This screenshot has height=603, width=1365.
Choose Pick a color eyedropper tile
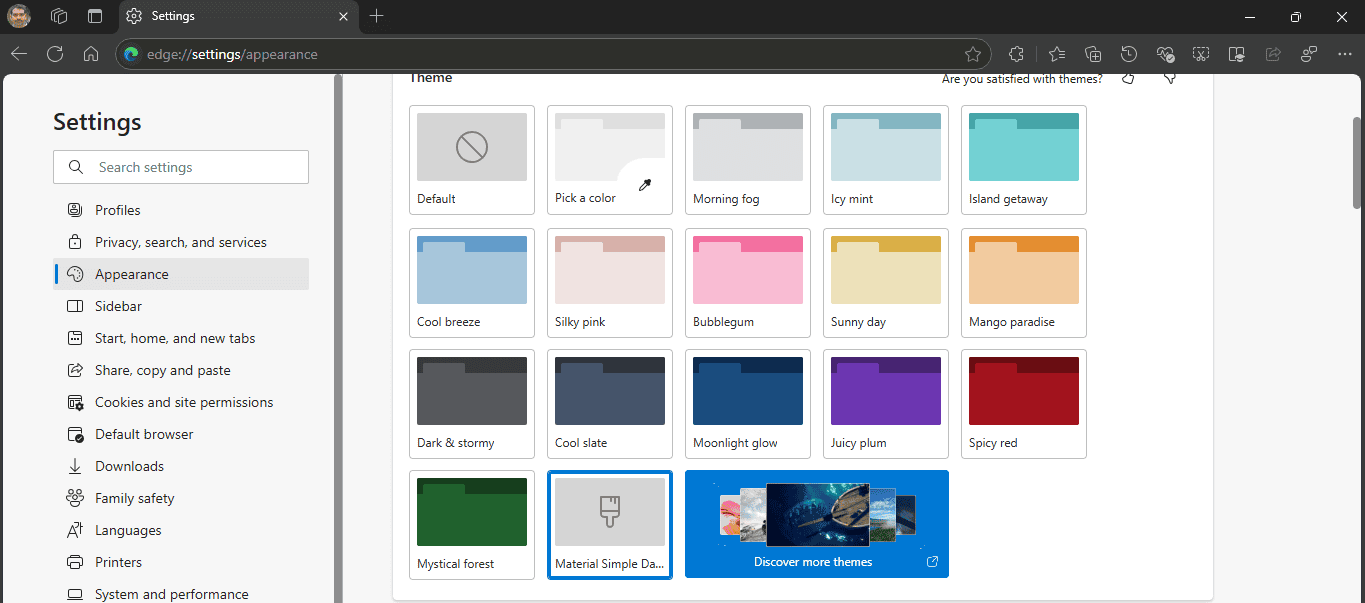(x=610, y=159)
